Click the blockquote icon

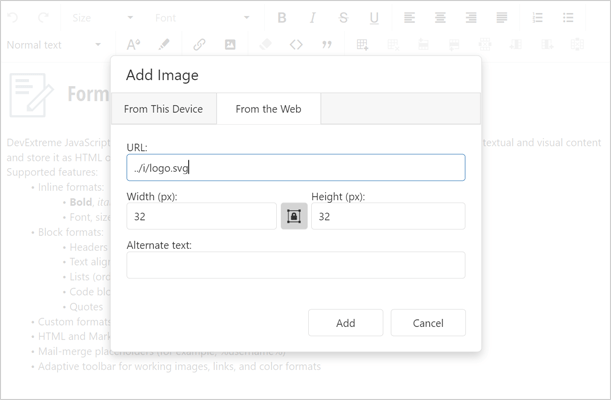327,45
